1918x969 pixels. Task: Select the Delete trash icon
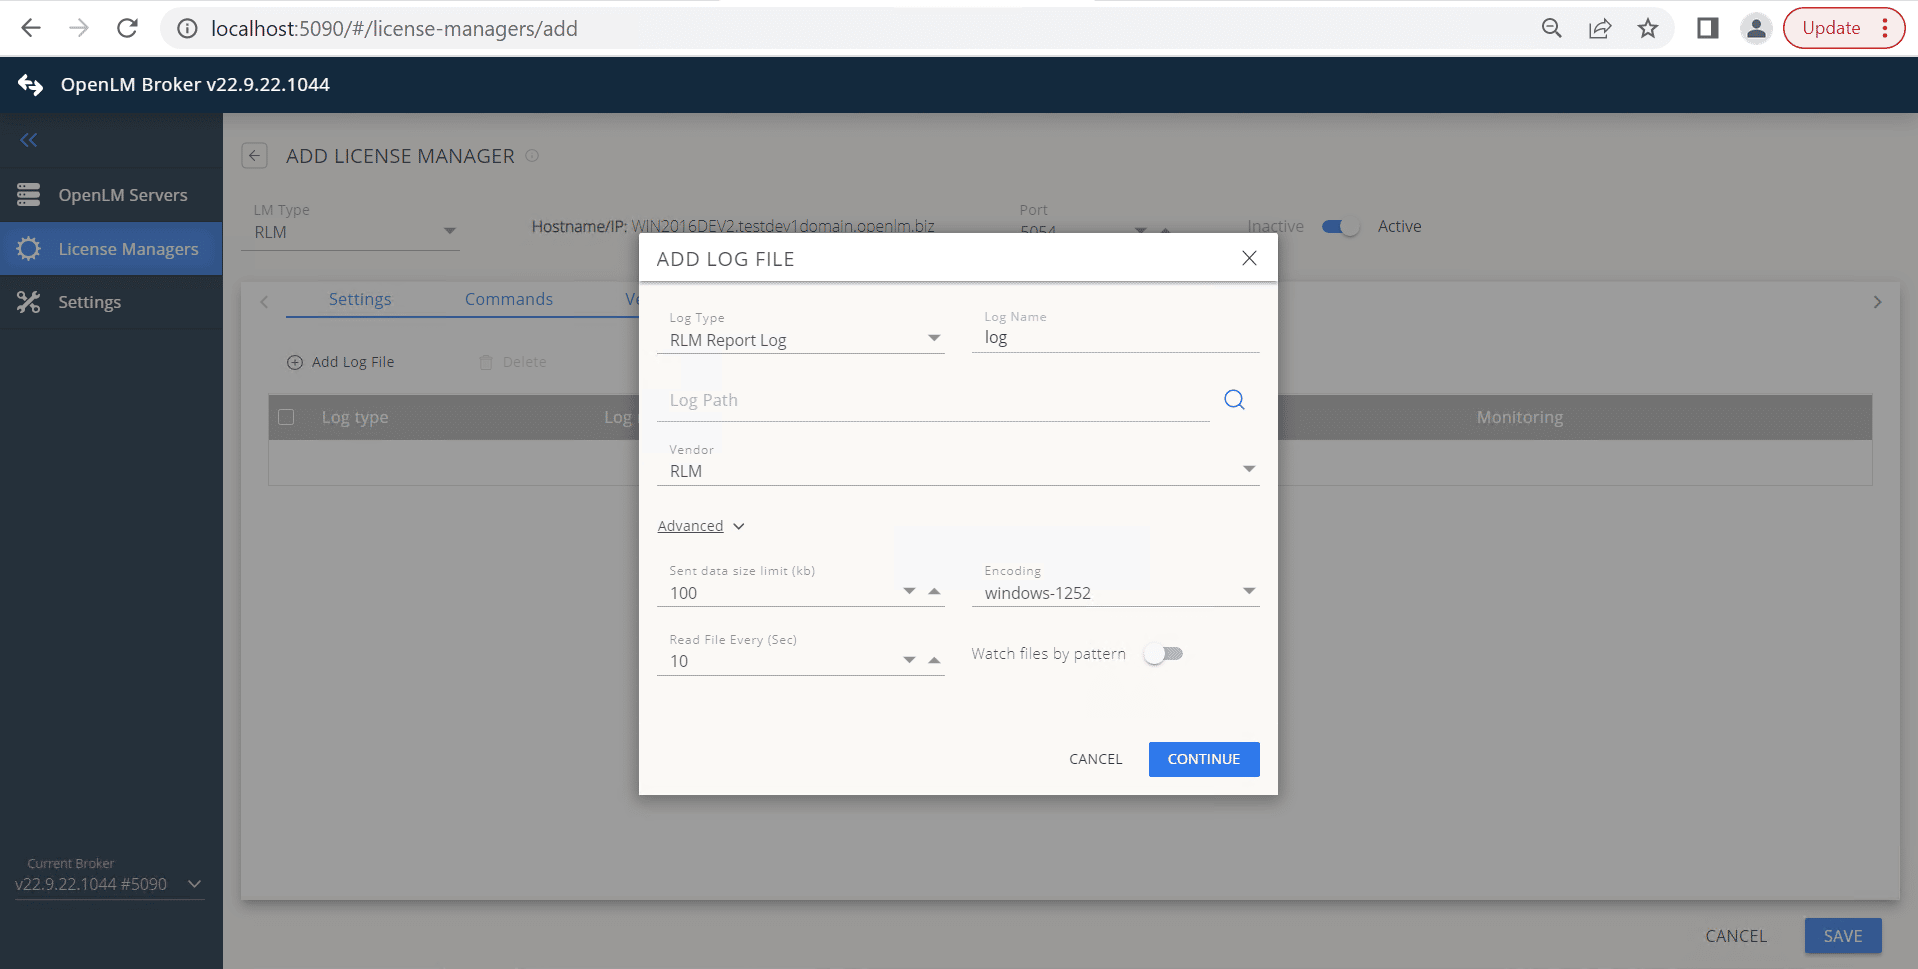coord(486,361)
